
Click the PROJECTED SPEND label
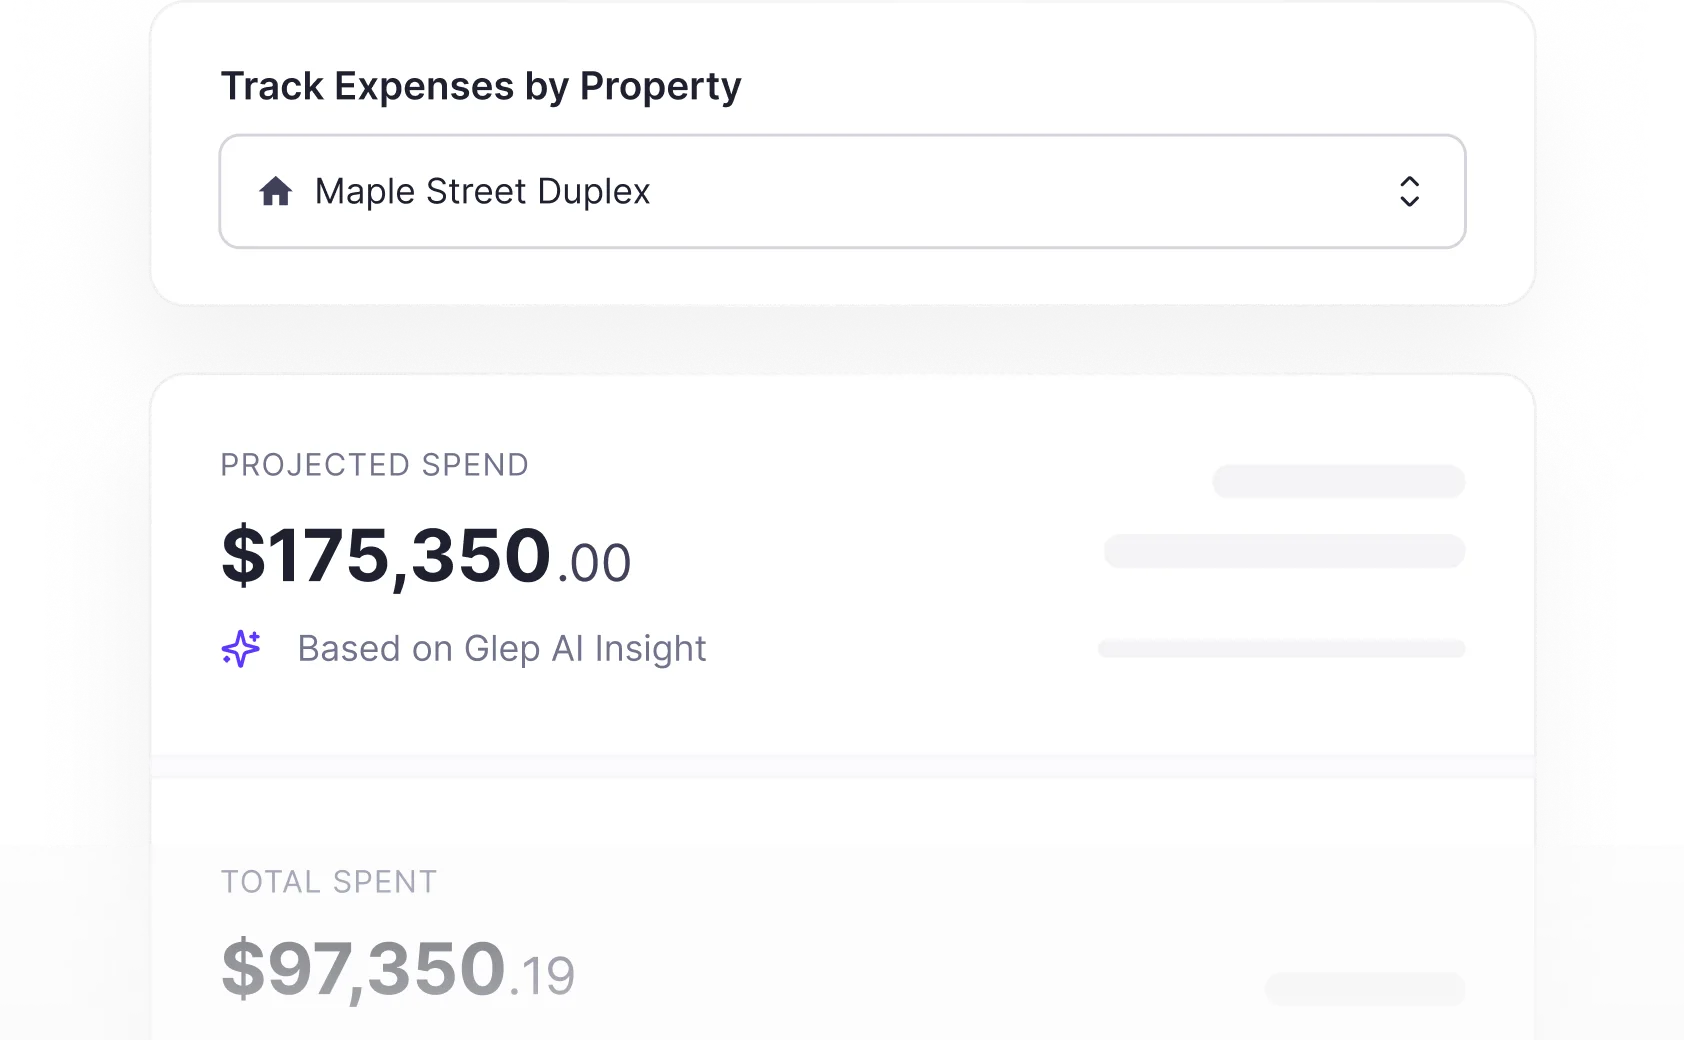point(374,465)
